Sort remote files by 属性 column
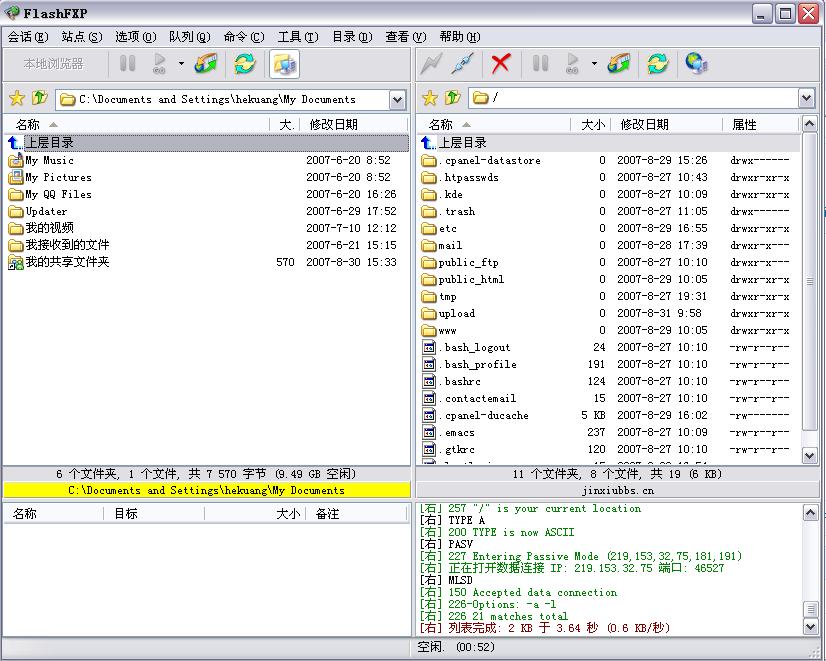 (x=761, y=125)
